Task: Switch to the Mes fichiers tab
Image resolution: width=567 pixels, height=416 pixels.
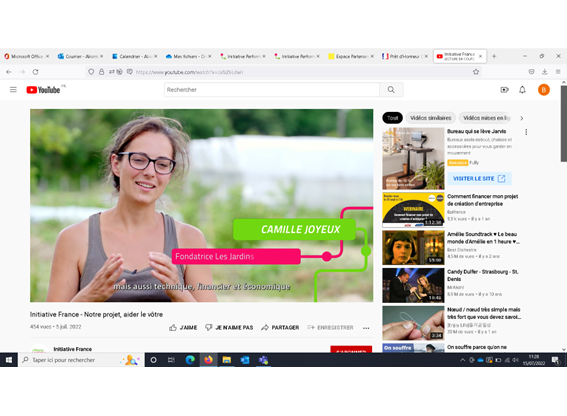Action: 188,56
